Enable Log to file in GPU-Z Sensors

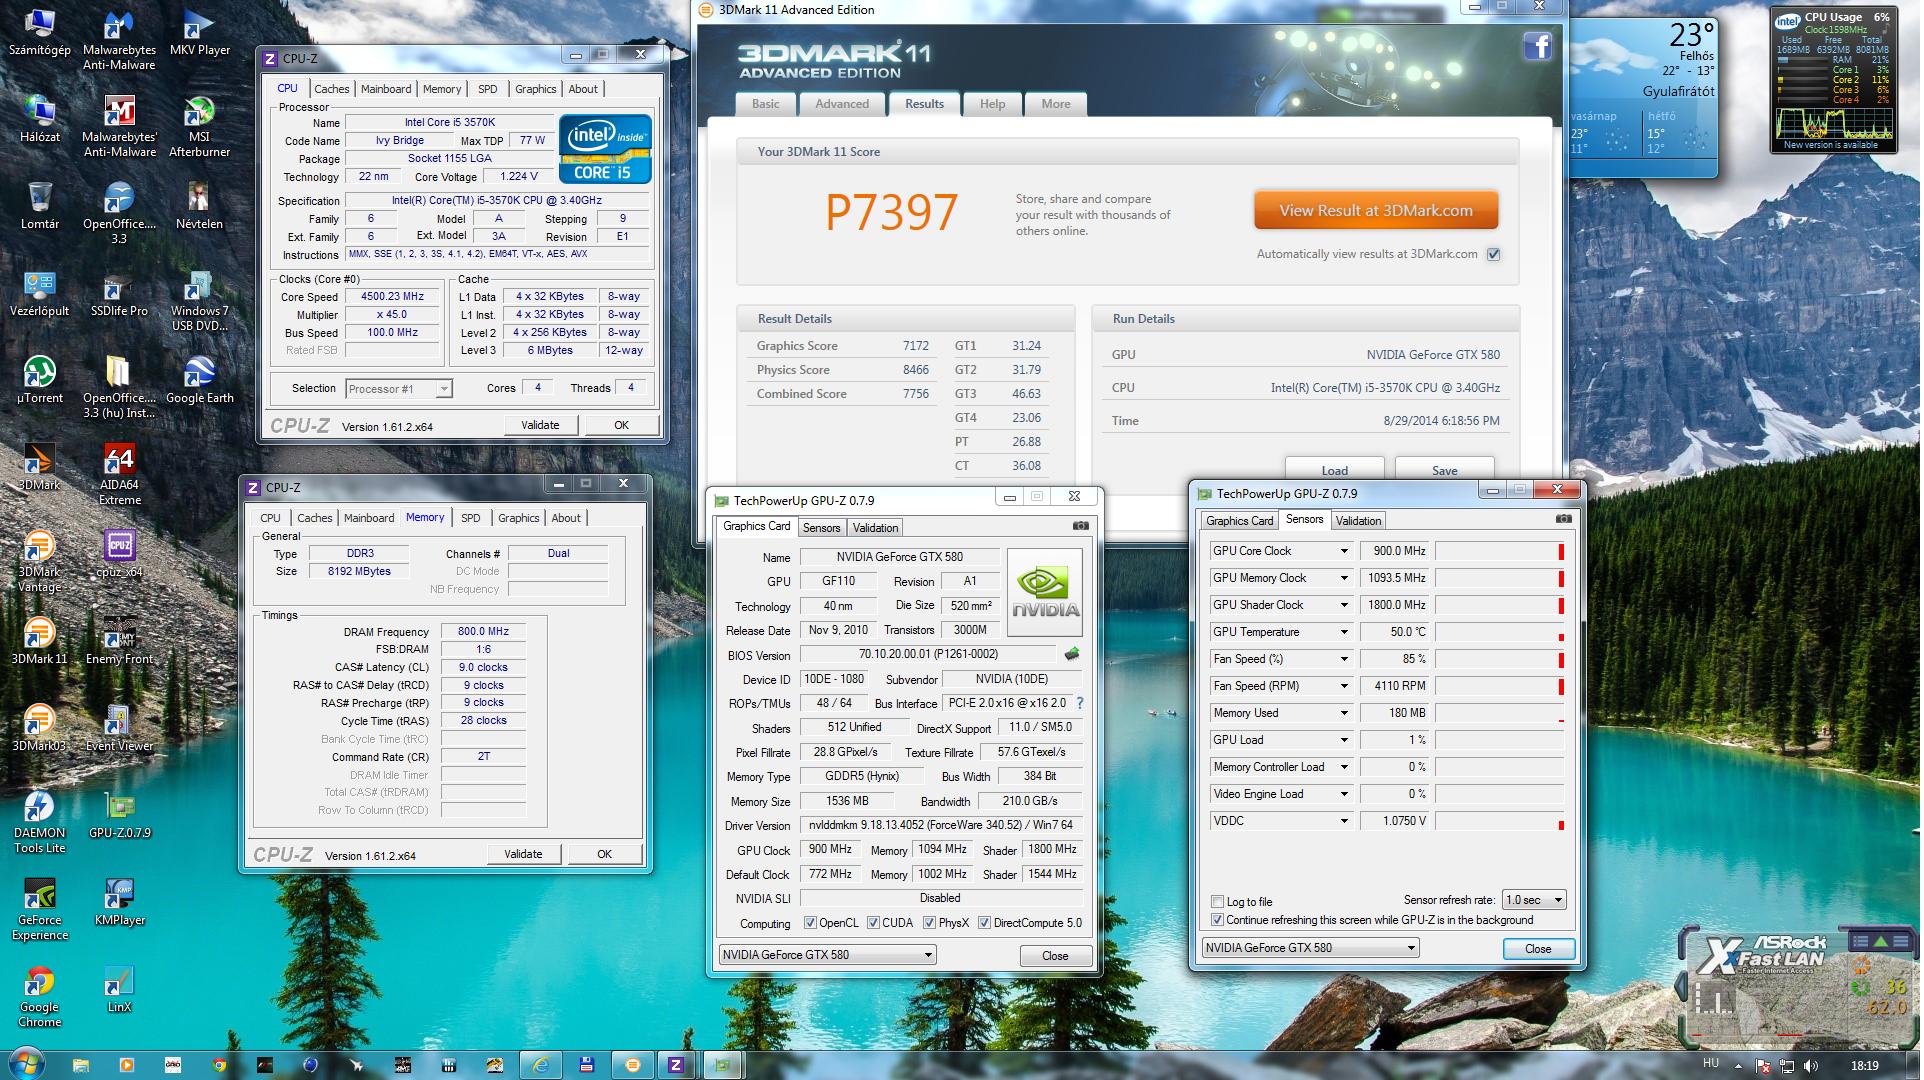(x=1217, y=901)
